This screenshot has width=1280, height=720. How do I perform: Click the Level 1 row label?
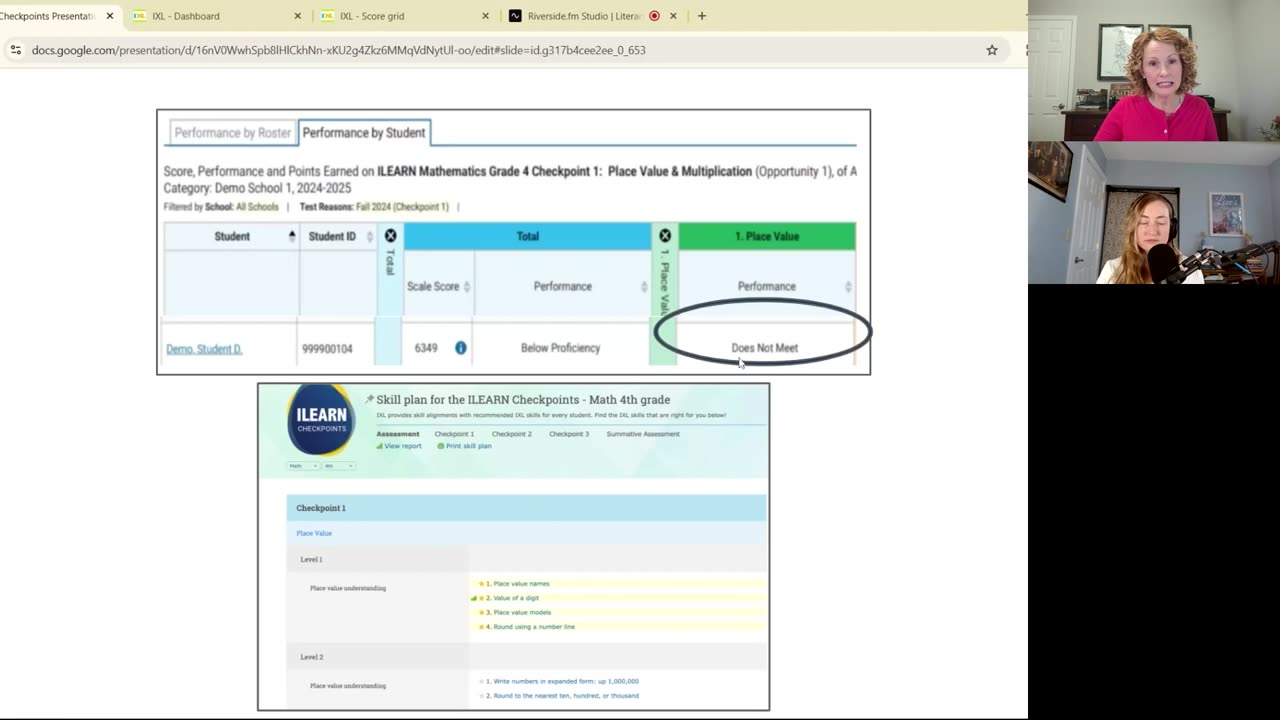(x=311, y=559)
